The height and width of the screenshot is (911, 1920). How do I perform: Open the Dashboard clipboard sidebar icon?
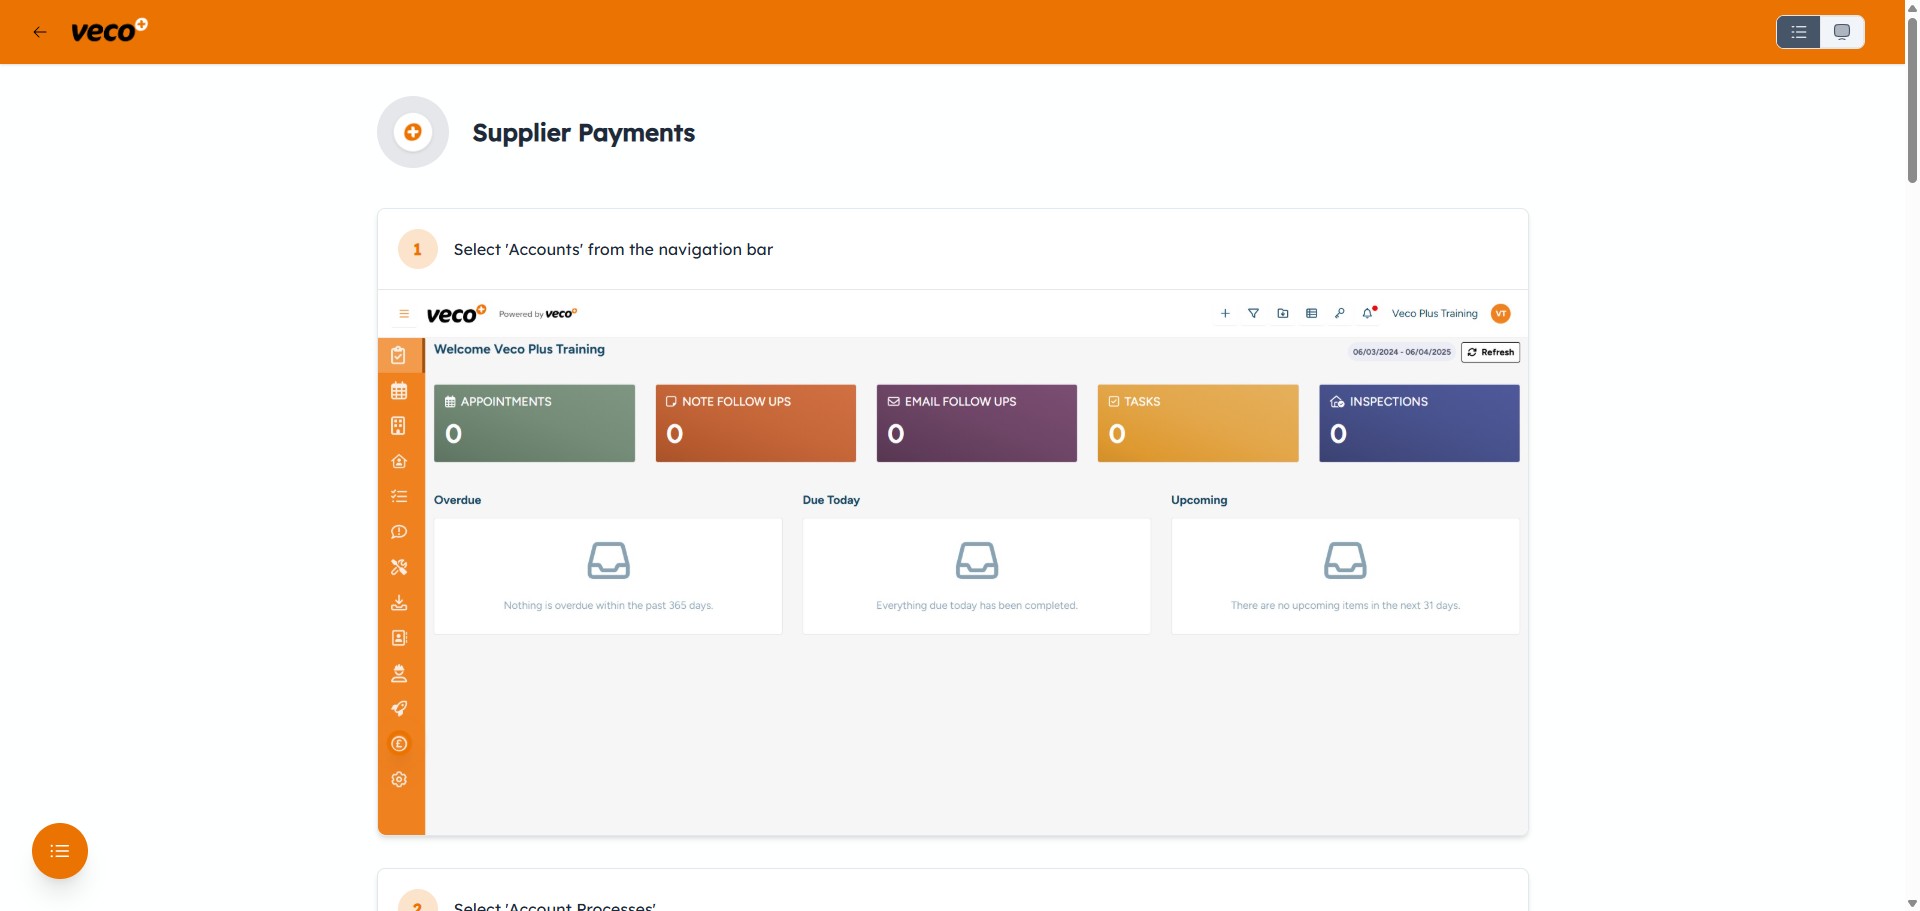pyautogui.click(x=399, y=355)
